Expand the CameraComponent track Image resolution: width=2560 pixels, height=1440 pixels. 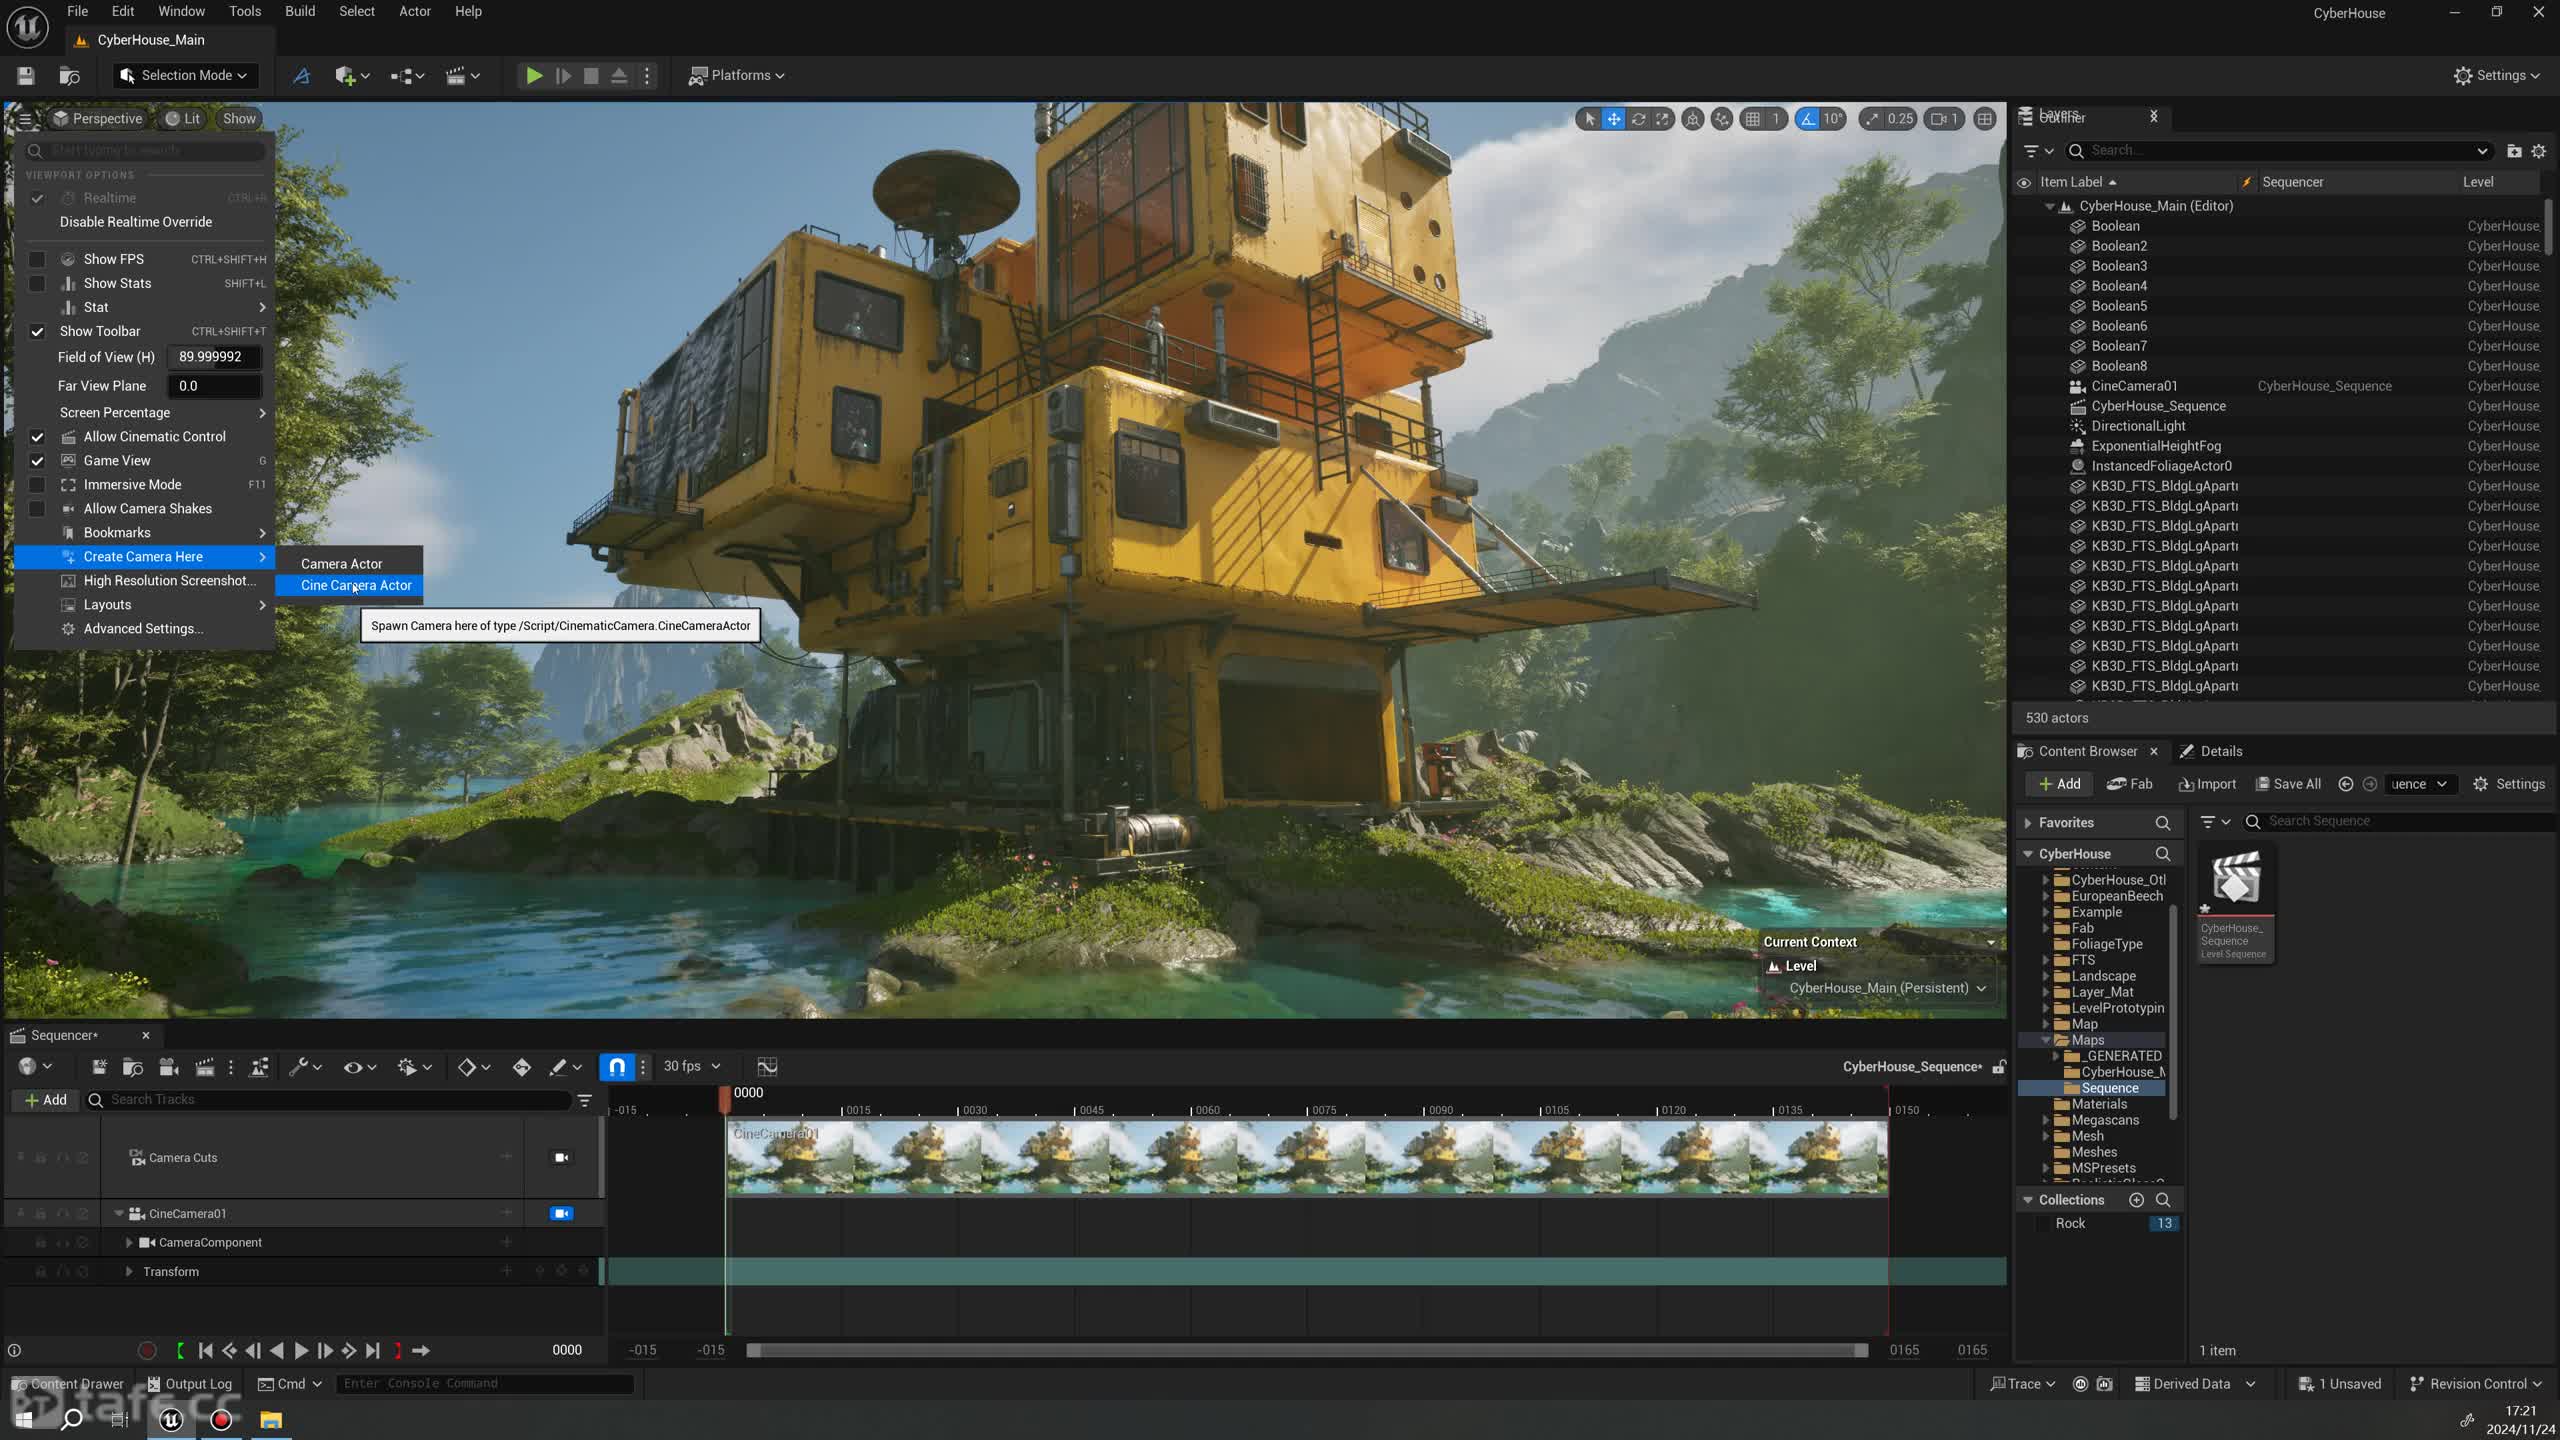(129, 1243)
